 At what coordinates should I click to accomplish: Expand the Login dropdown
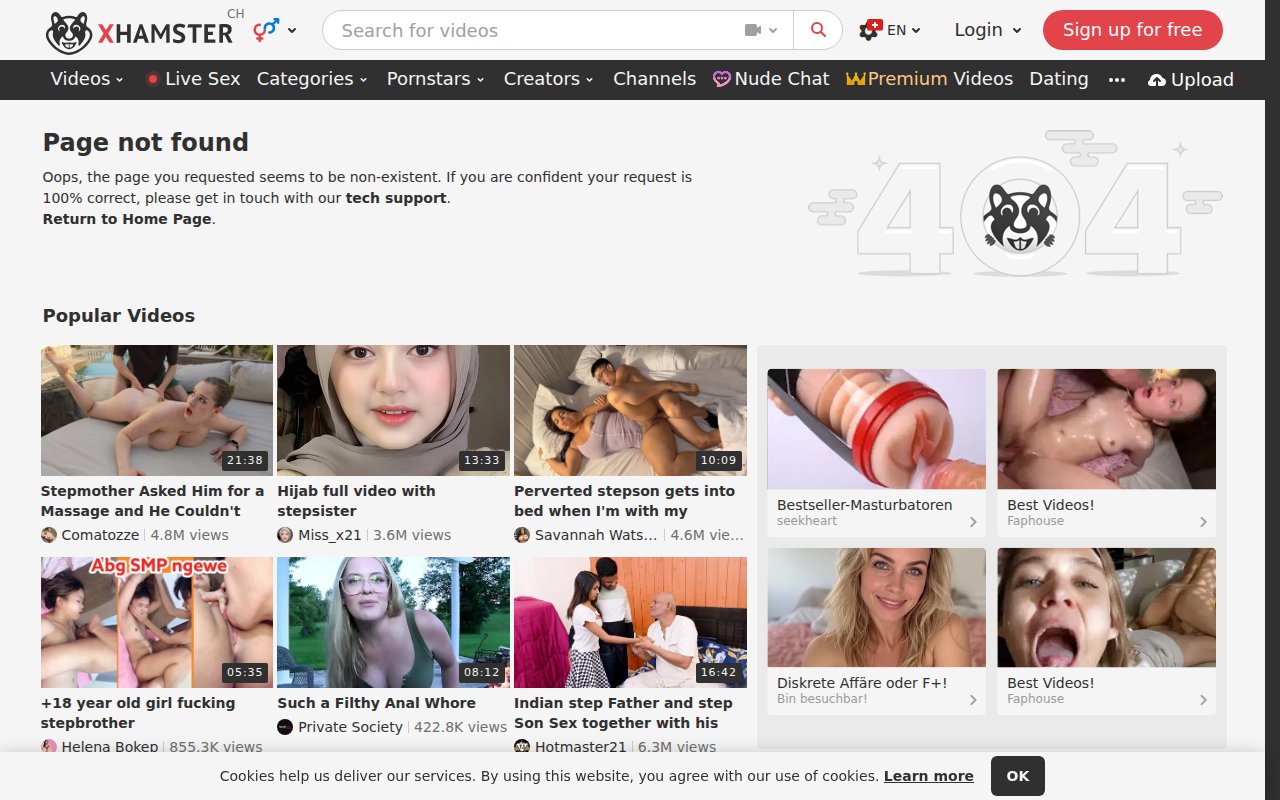click(985, 30)
